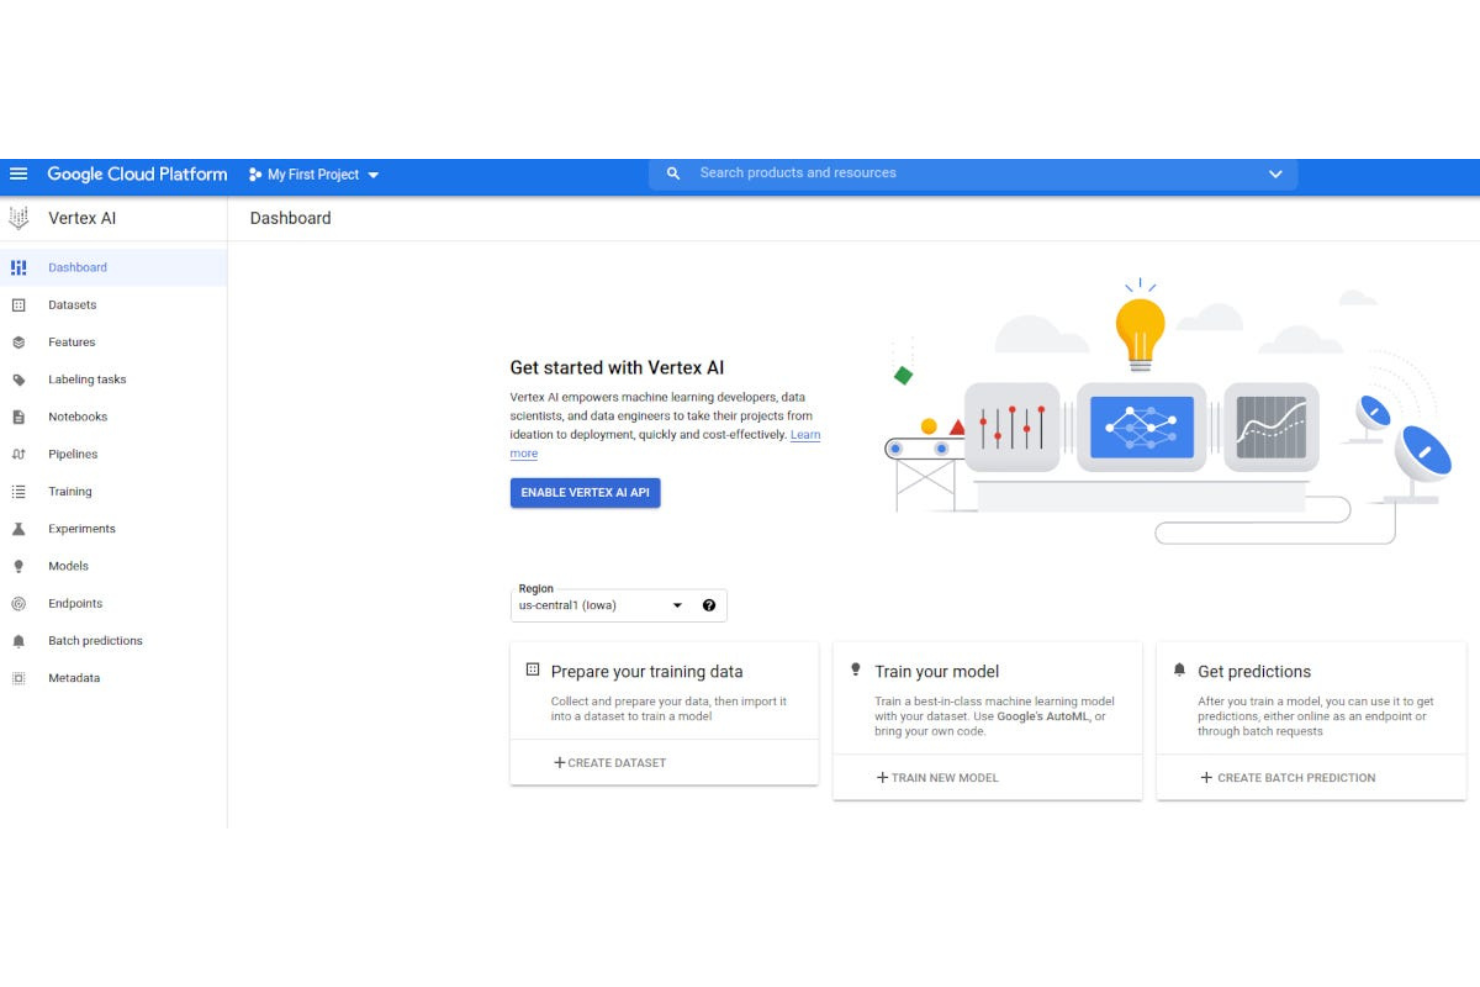Click the Labeling tasks tag icon
Screen dimensions: 1480x987
tap(18, 380)
